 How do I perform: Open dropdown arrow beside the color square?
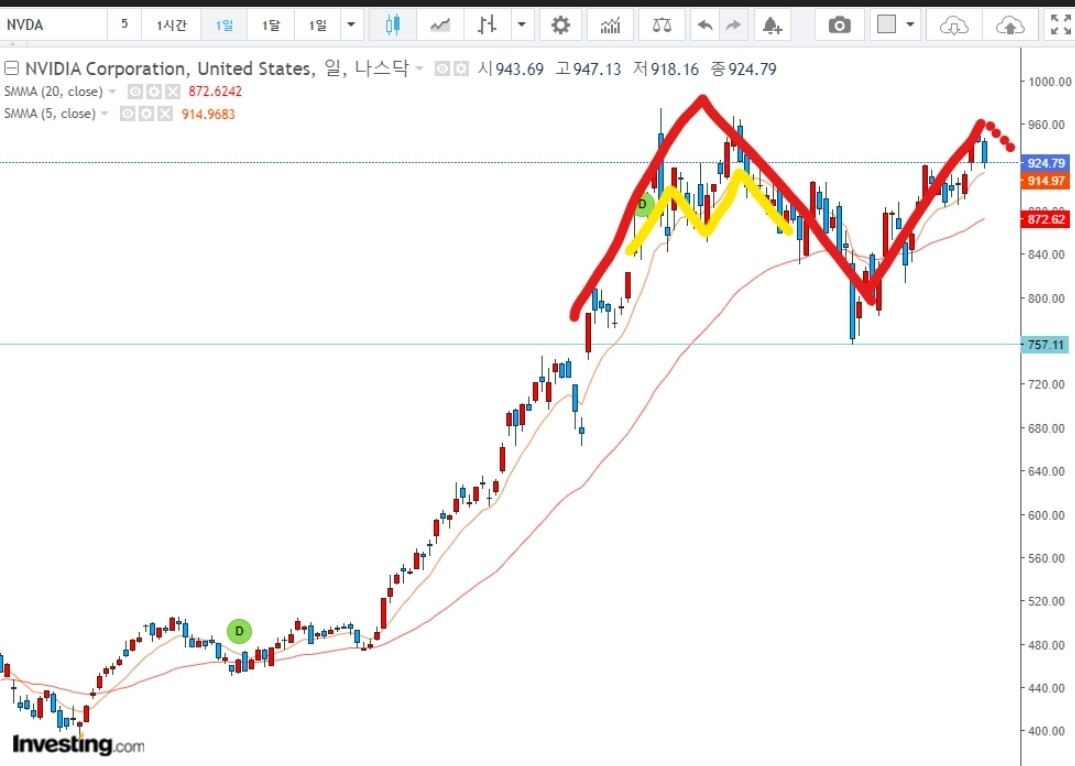(x=910, y=25)
